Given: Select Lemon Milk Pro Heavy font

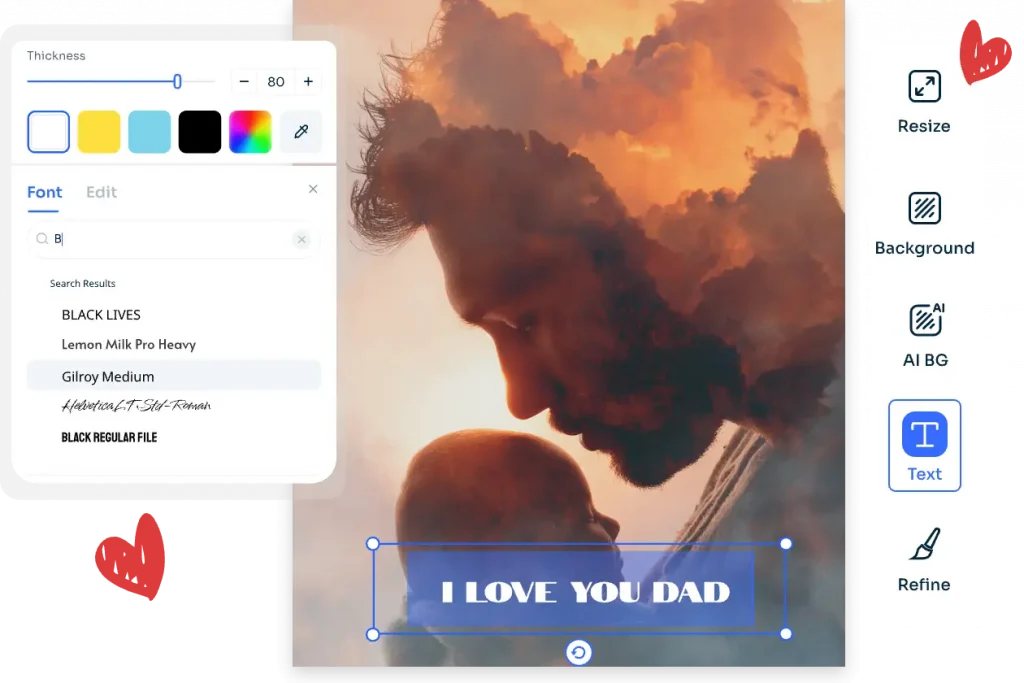Looking at the screenshot, I should [128, 344].
